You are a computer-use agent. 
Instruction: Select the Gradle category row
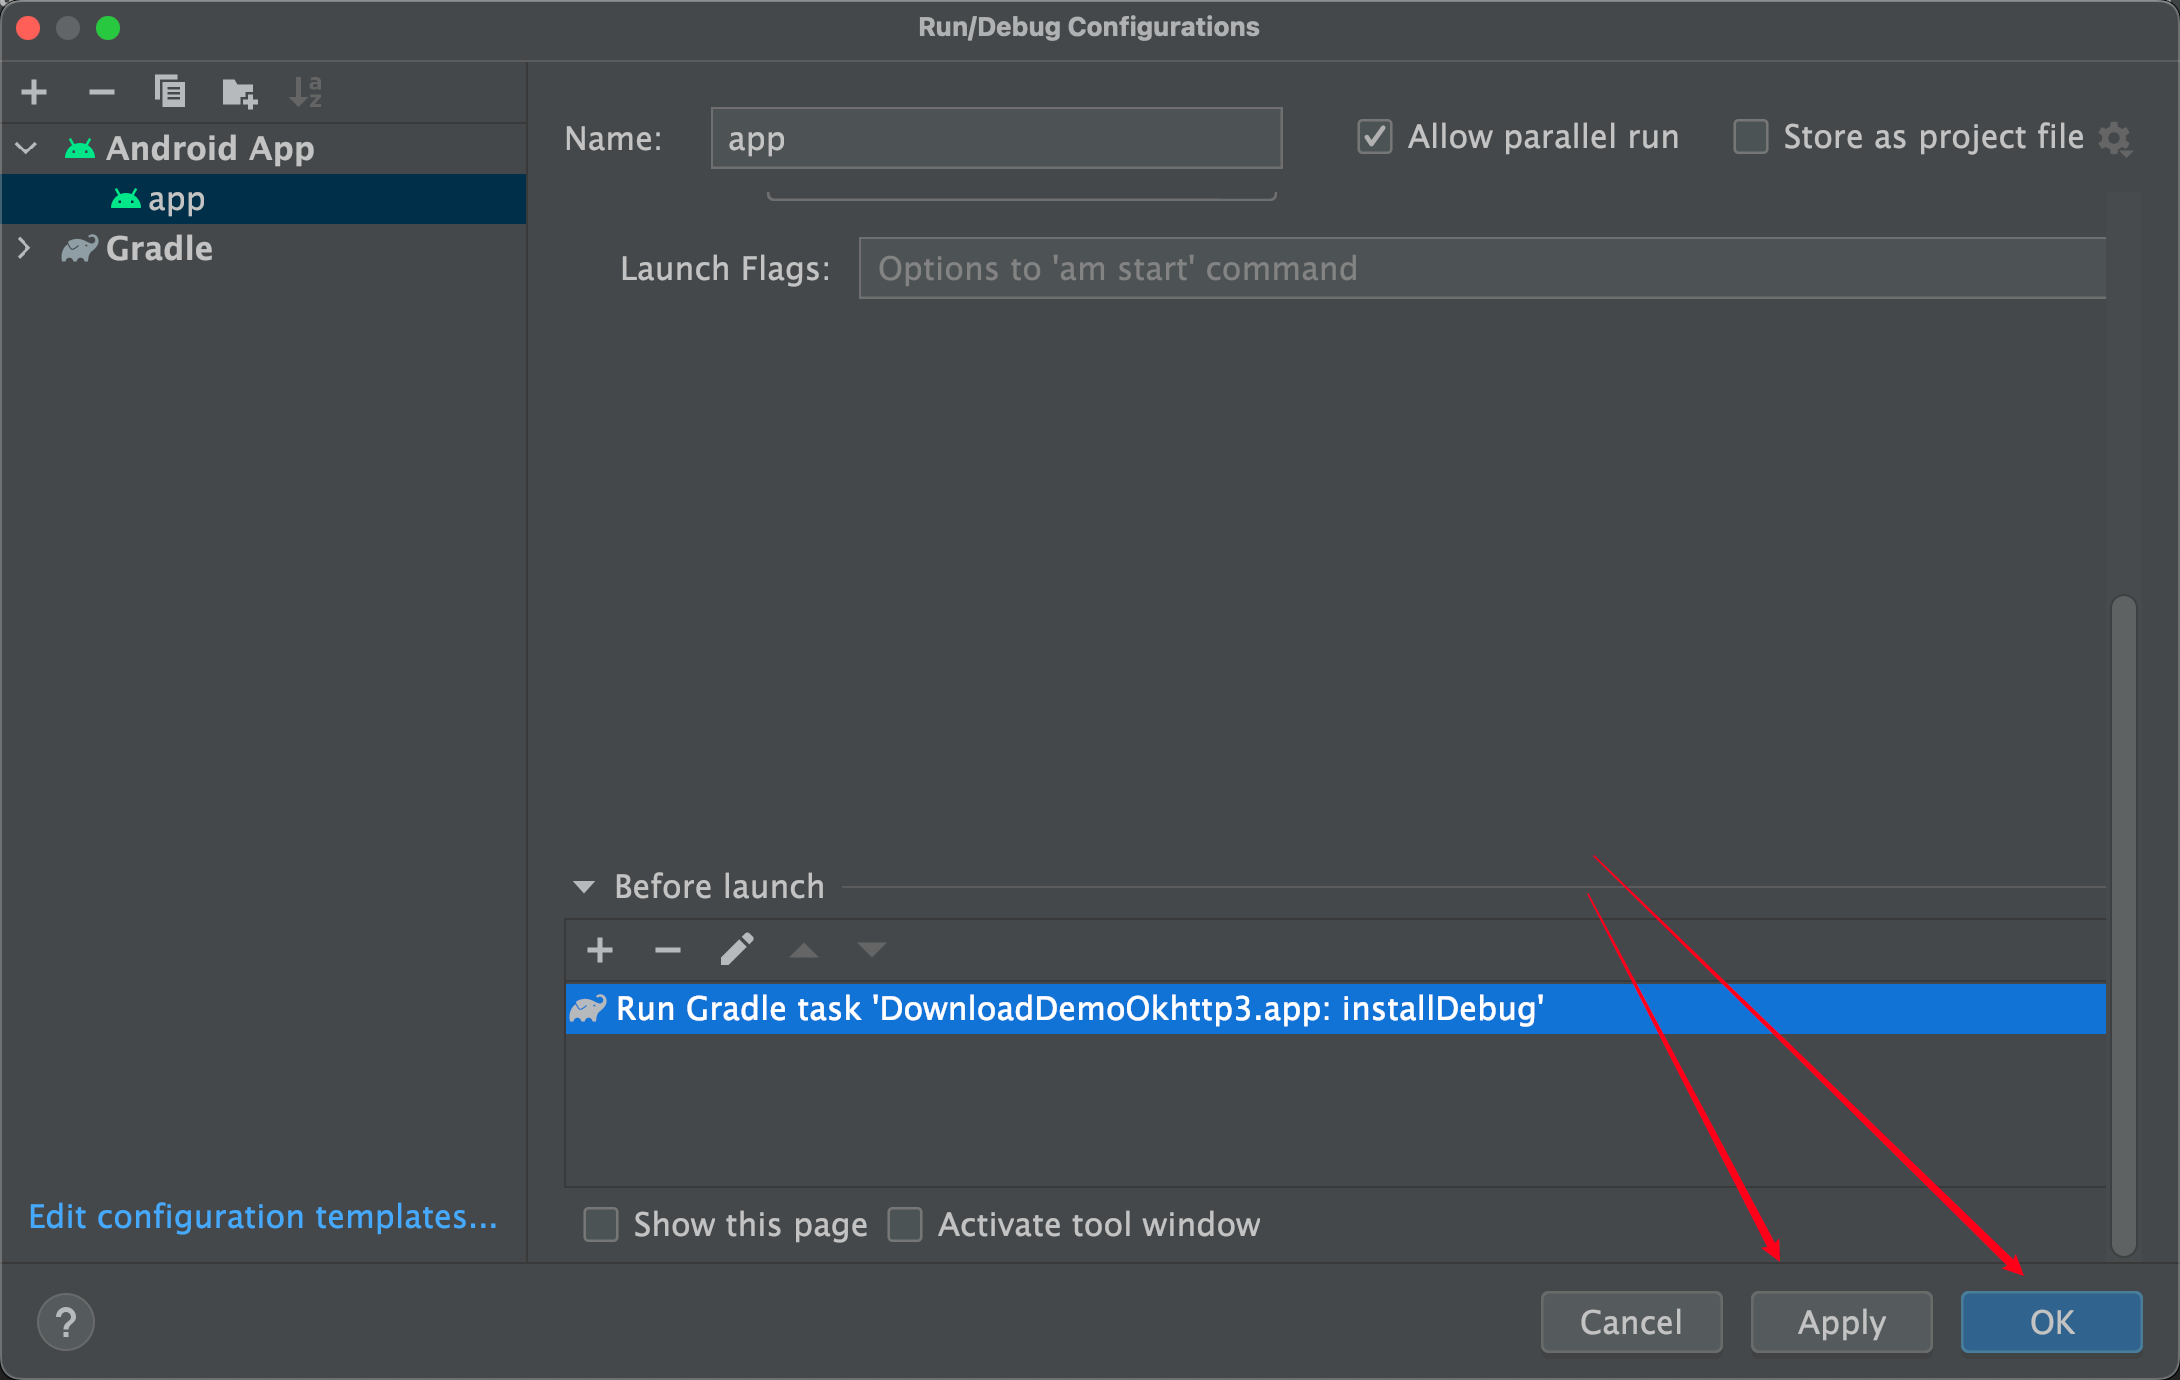pyautogui.click(x=264, y=248)
